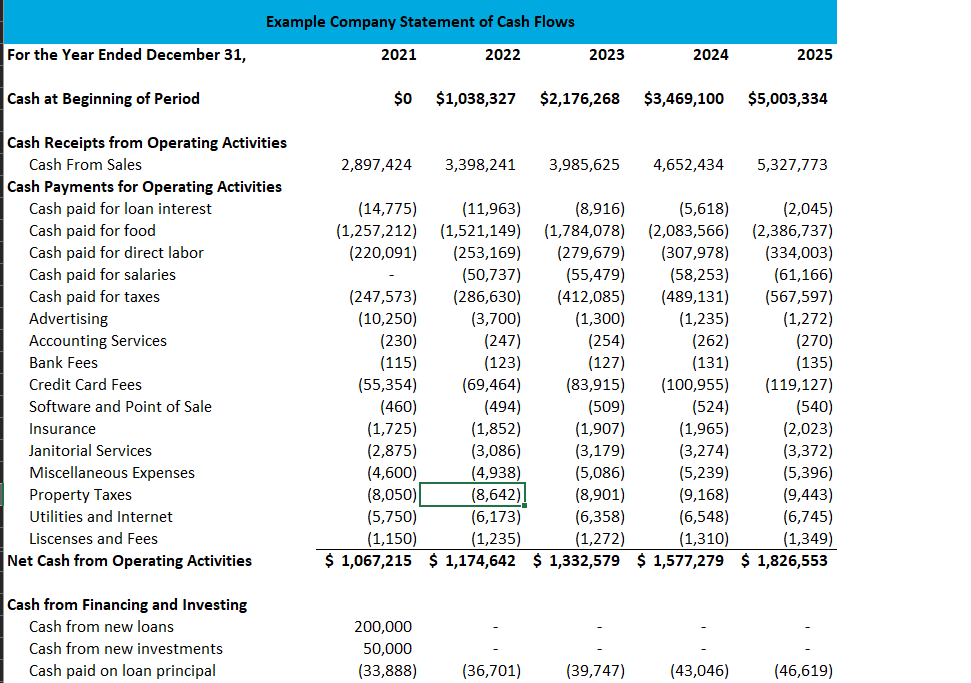Select the 2025 year header cell
This screenshot has height=683, width=971.
815,54
